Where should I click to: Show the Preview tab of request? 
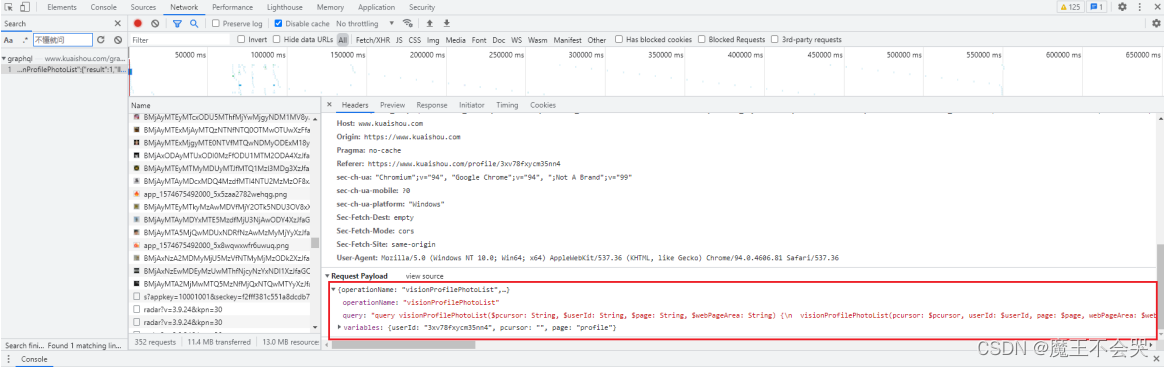point(393,105)
